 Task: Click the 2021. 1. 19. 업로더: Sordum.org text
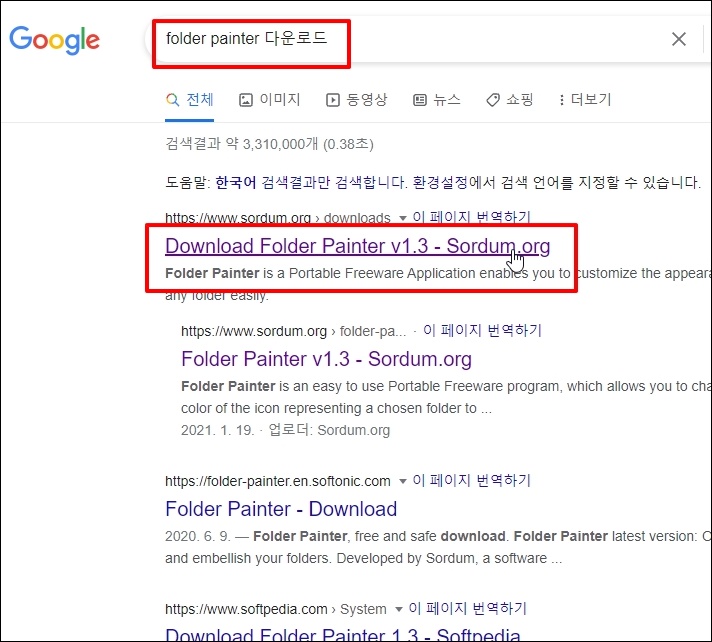coord(286,430)
